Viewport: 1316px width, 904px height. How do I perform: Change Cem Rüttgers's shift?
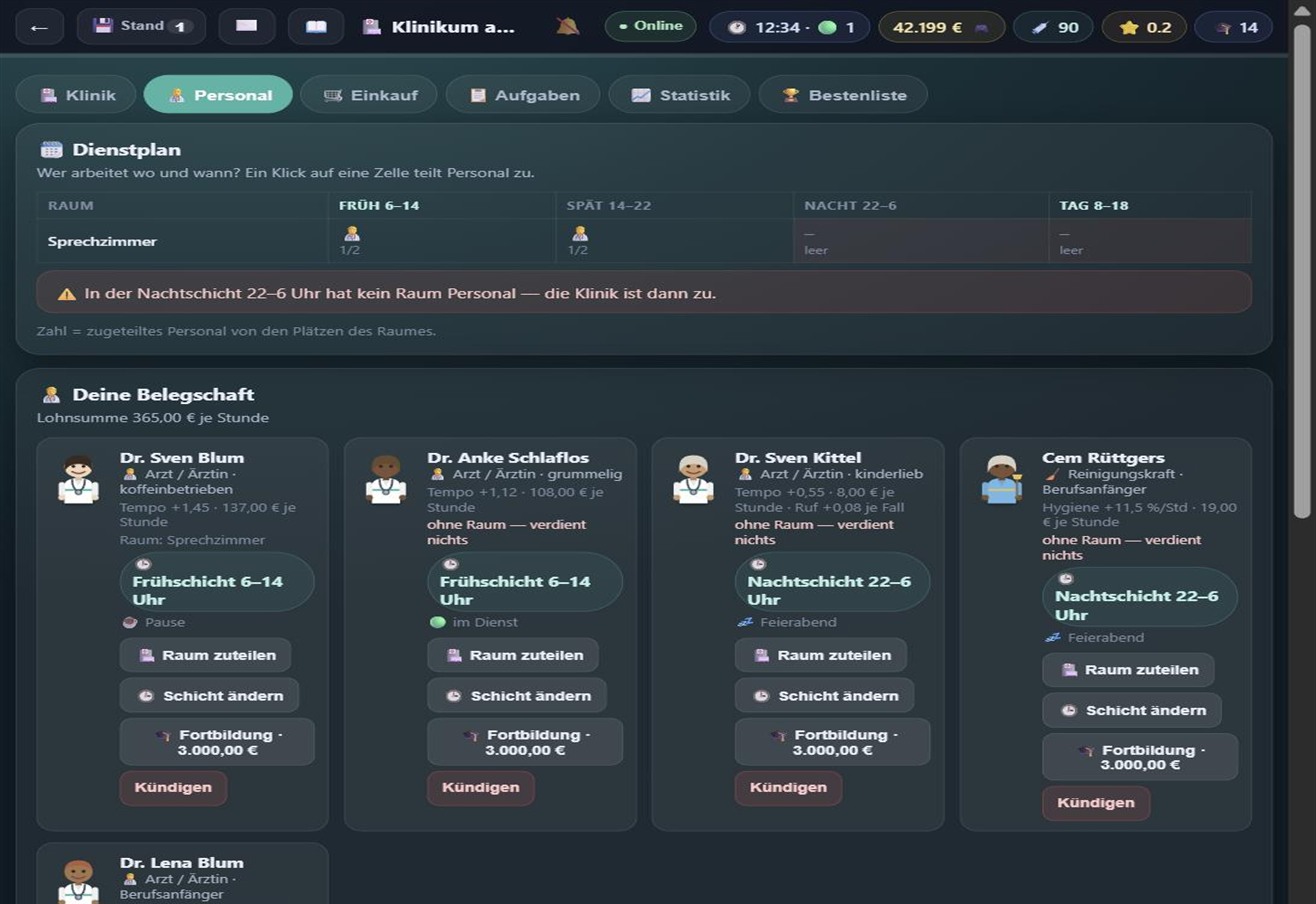1132,710
